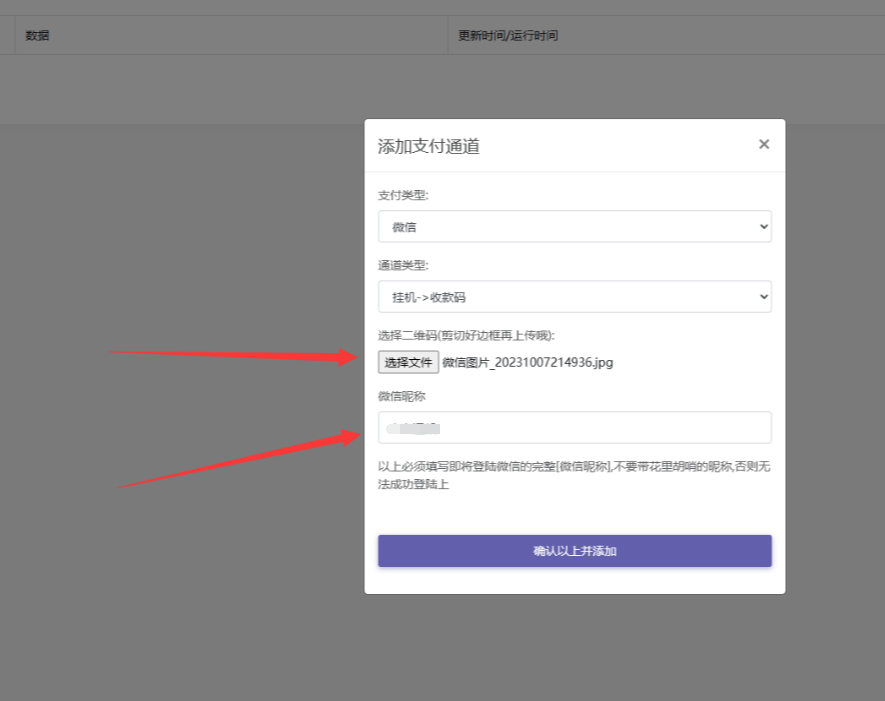Click the file picker control to re-upload QR
885x701 pixels.
tap(409, 362)
